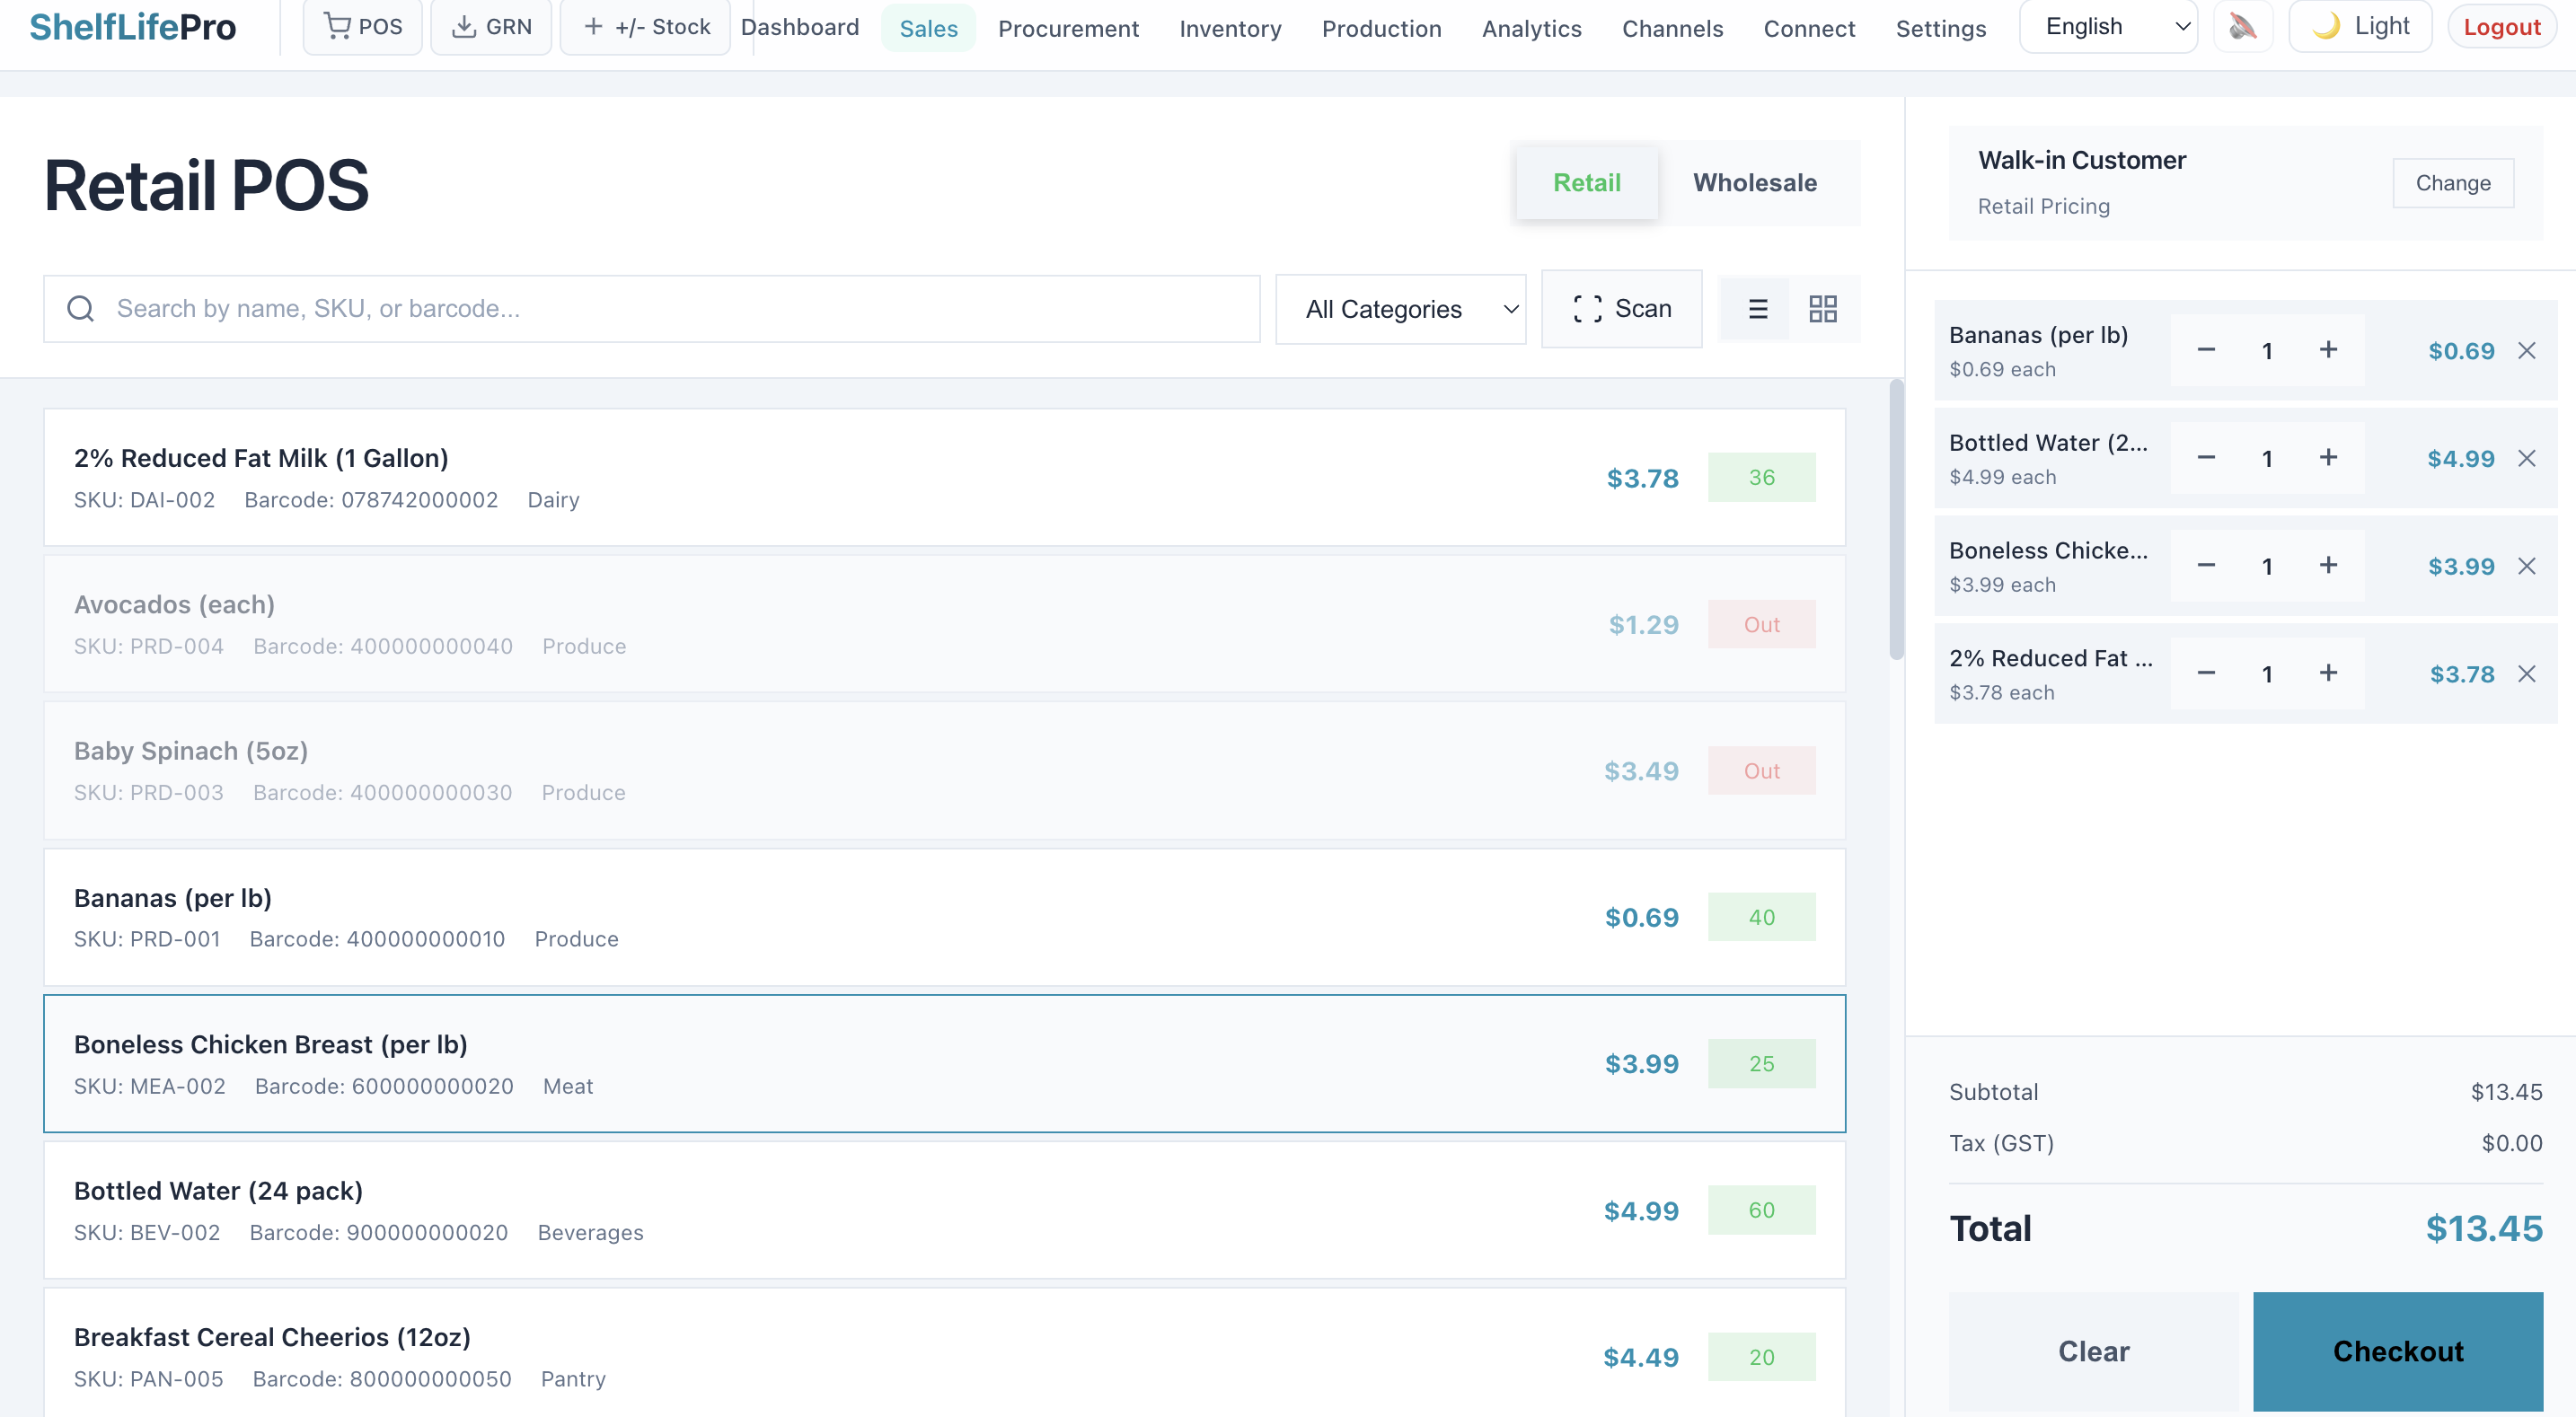Remove Bananas from cart with X
The width and height of the screenshot is (2576, 1417).
click(x=2526, y=351)
